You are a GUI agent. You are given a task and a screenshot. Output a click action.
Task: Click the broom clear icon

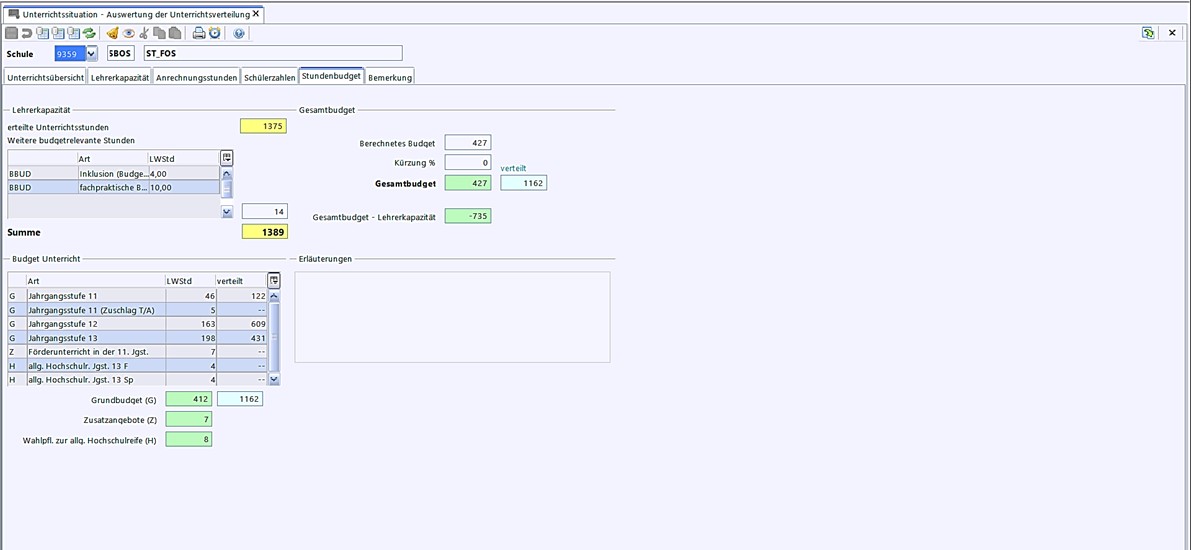pos(112,33)
